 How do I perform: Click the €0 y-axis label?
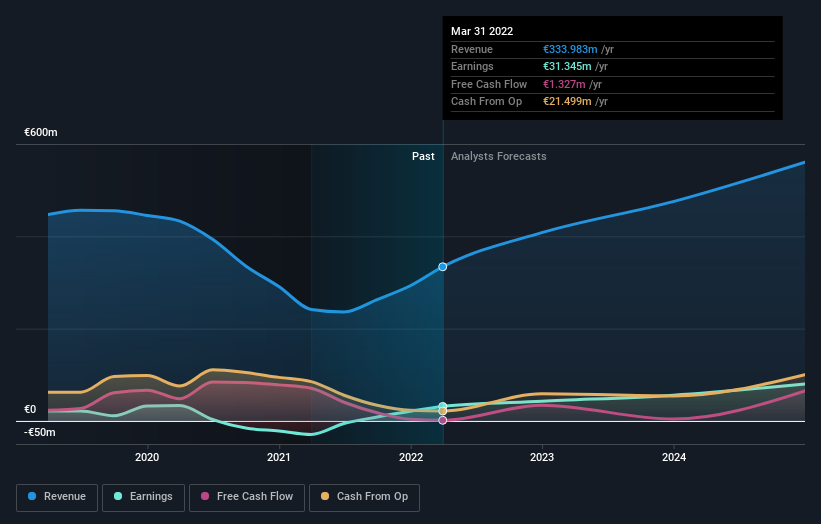coord(30,409)
